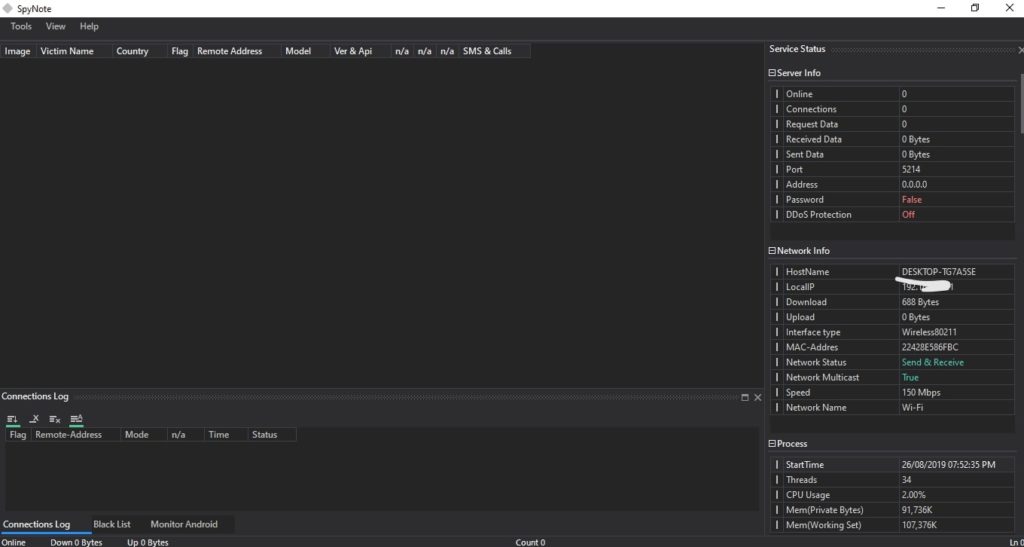Click the Speed value 150 Mbps
This screenshot has width=1024, height=547.
tap(921, 392)
